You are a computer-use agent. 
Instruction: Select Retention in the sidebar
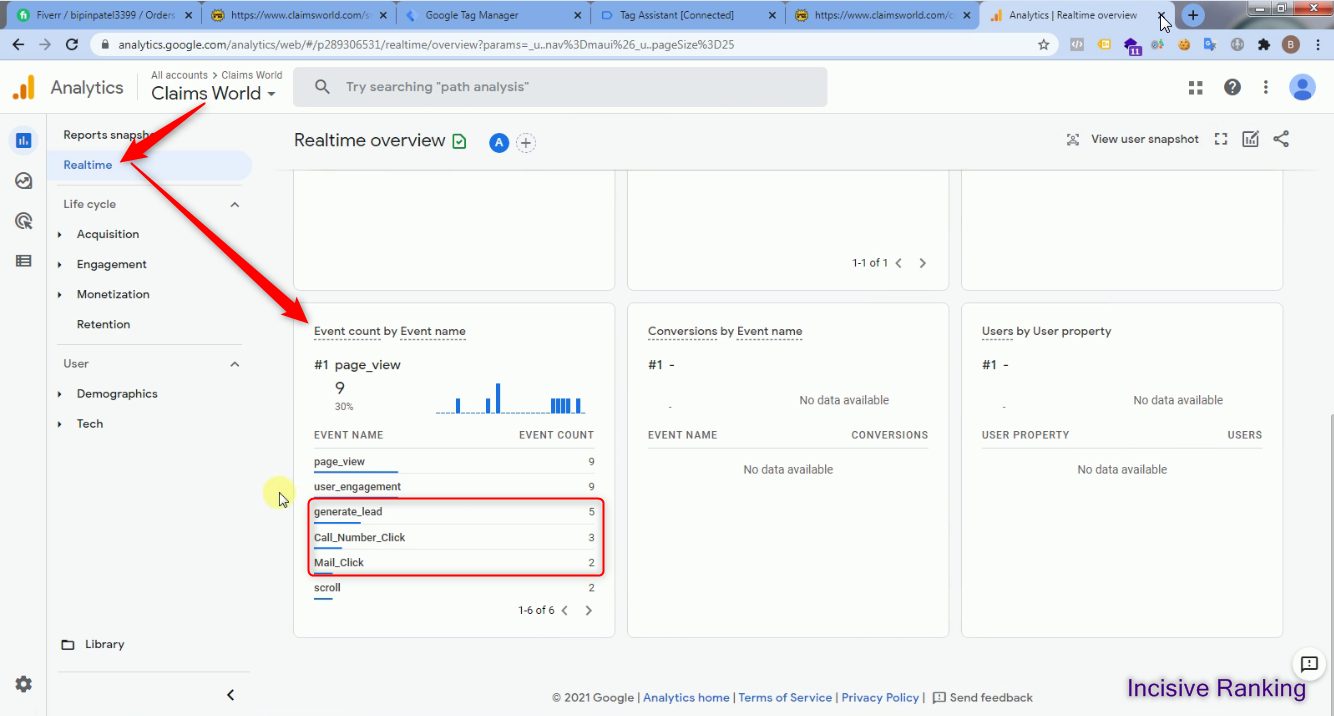click(x=103, y=324)
